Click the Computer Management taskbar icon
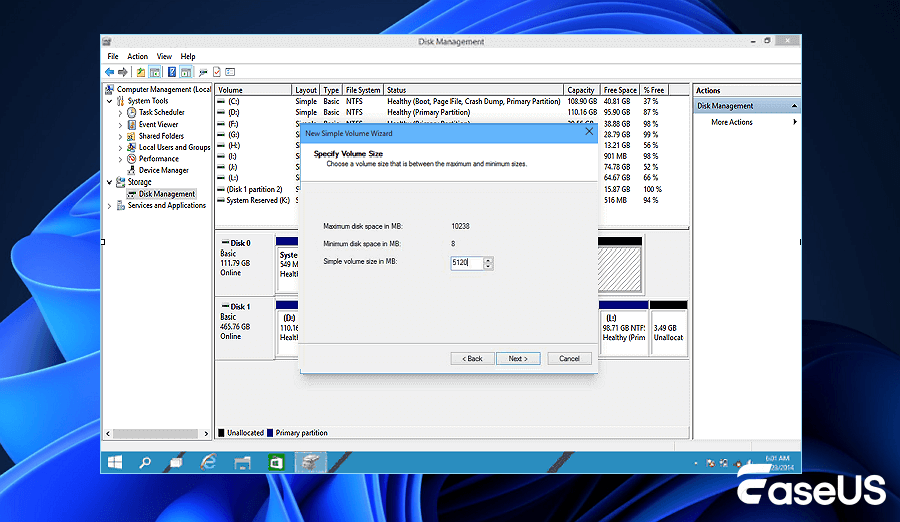This screenshot has width=900, height=522. click(x=311, y=462)
